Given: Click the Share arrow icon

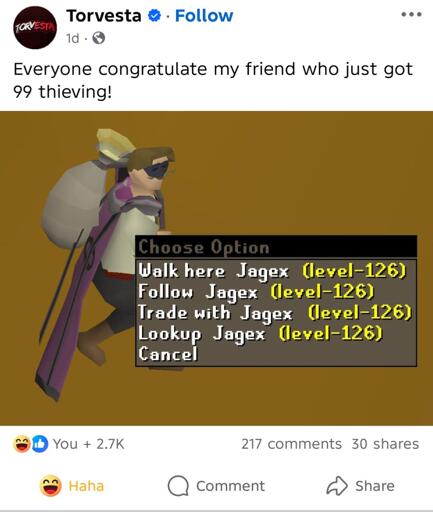Looking at the screenshot, I should coord(337,486).
